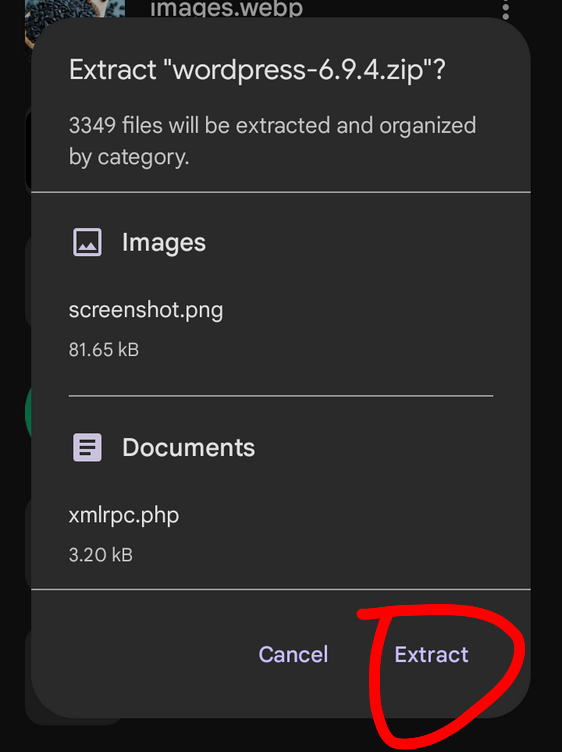Click the "by category." description line
The height and width of the screenshot is (752, 562).
point(129,157)
